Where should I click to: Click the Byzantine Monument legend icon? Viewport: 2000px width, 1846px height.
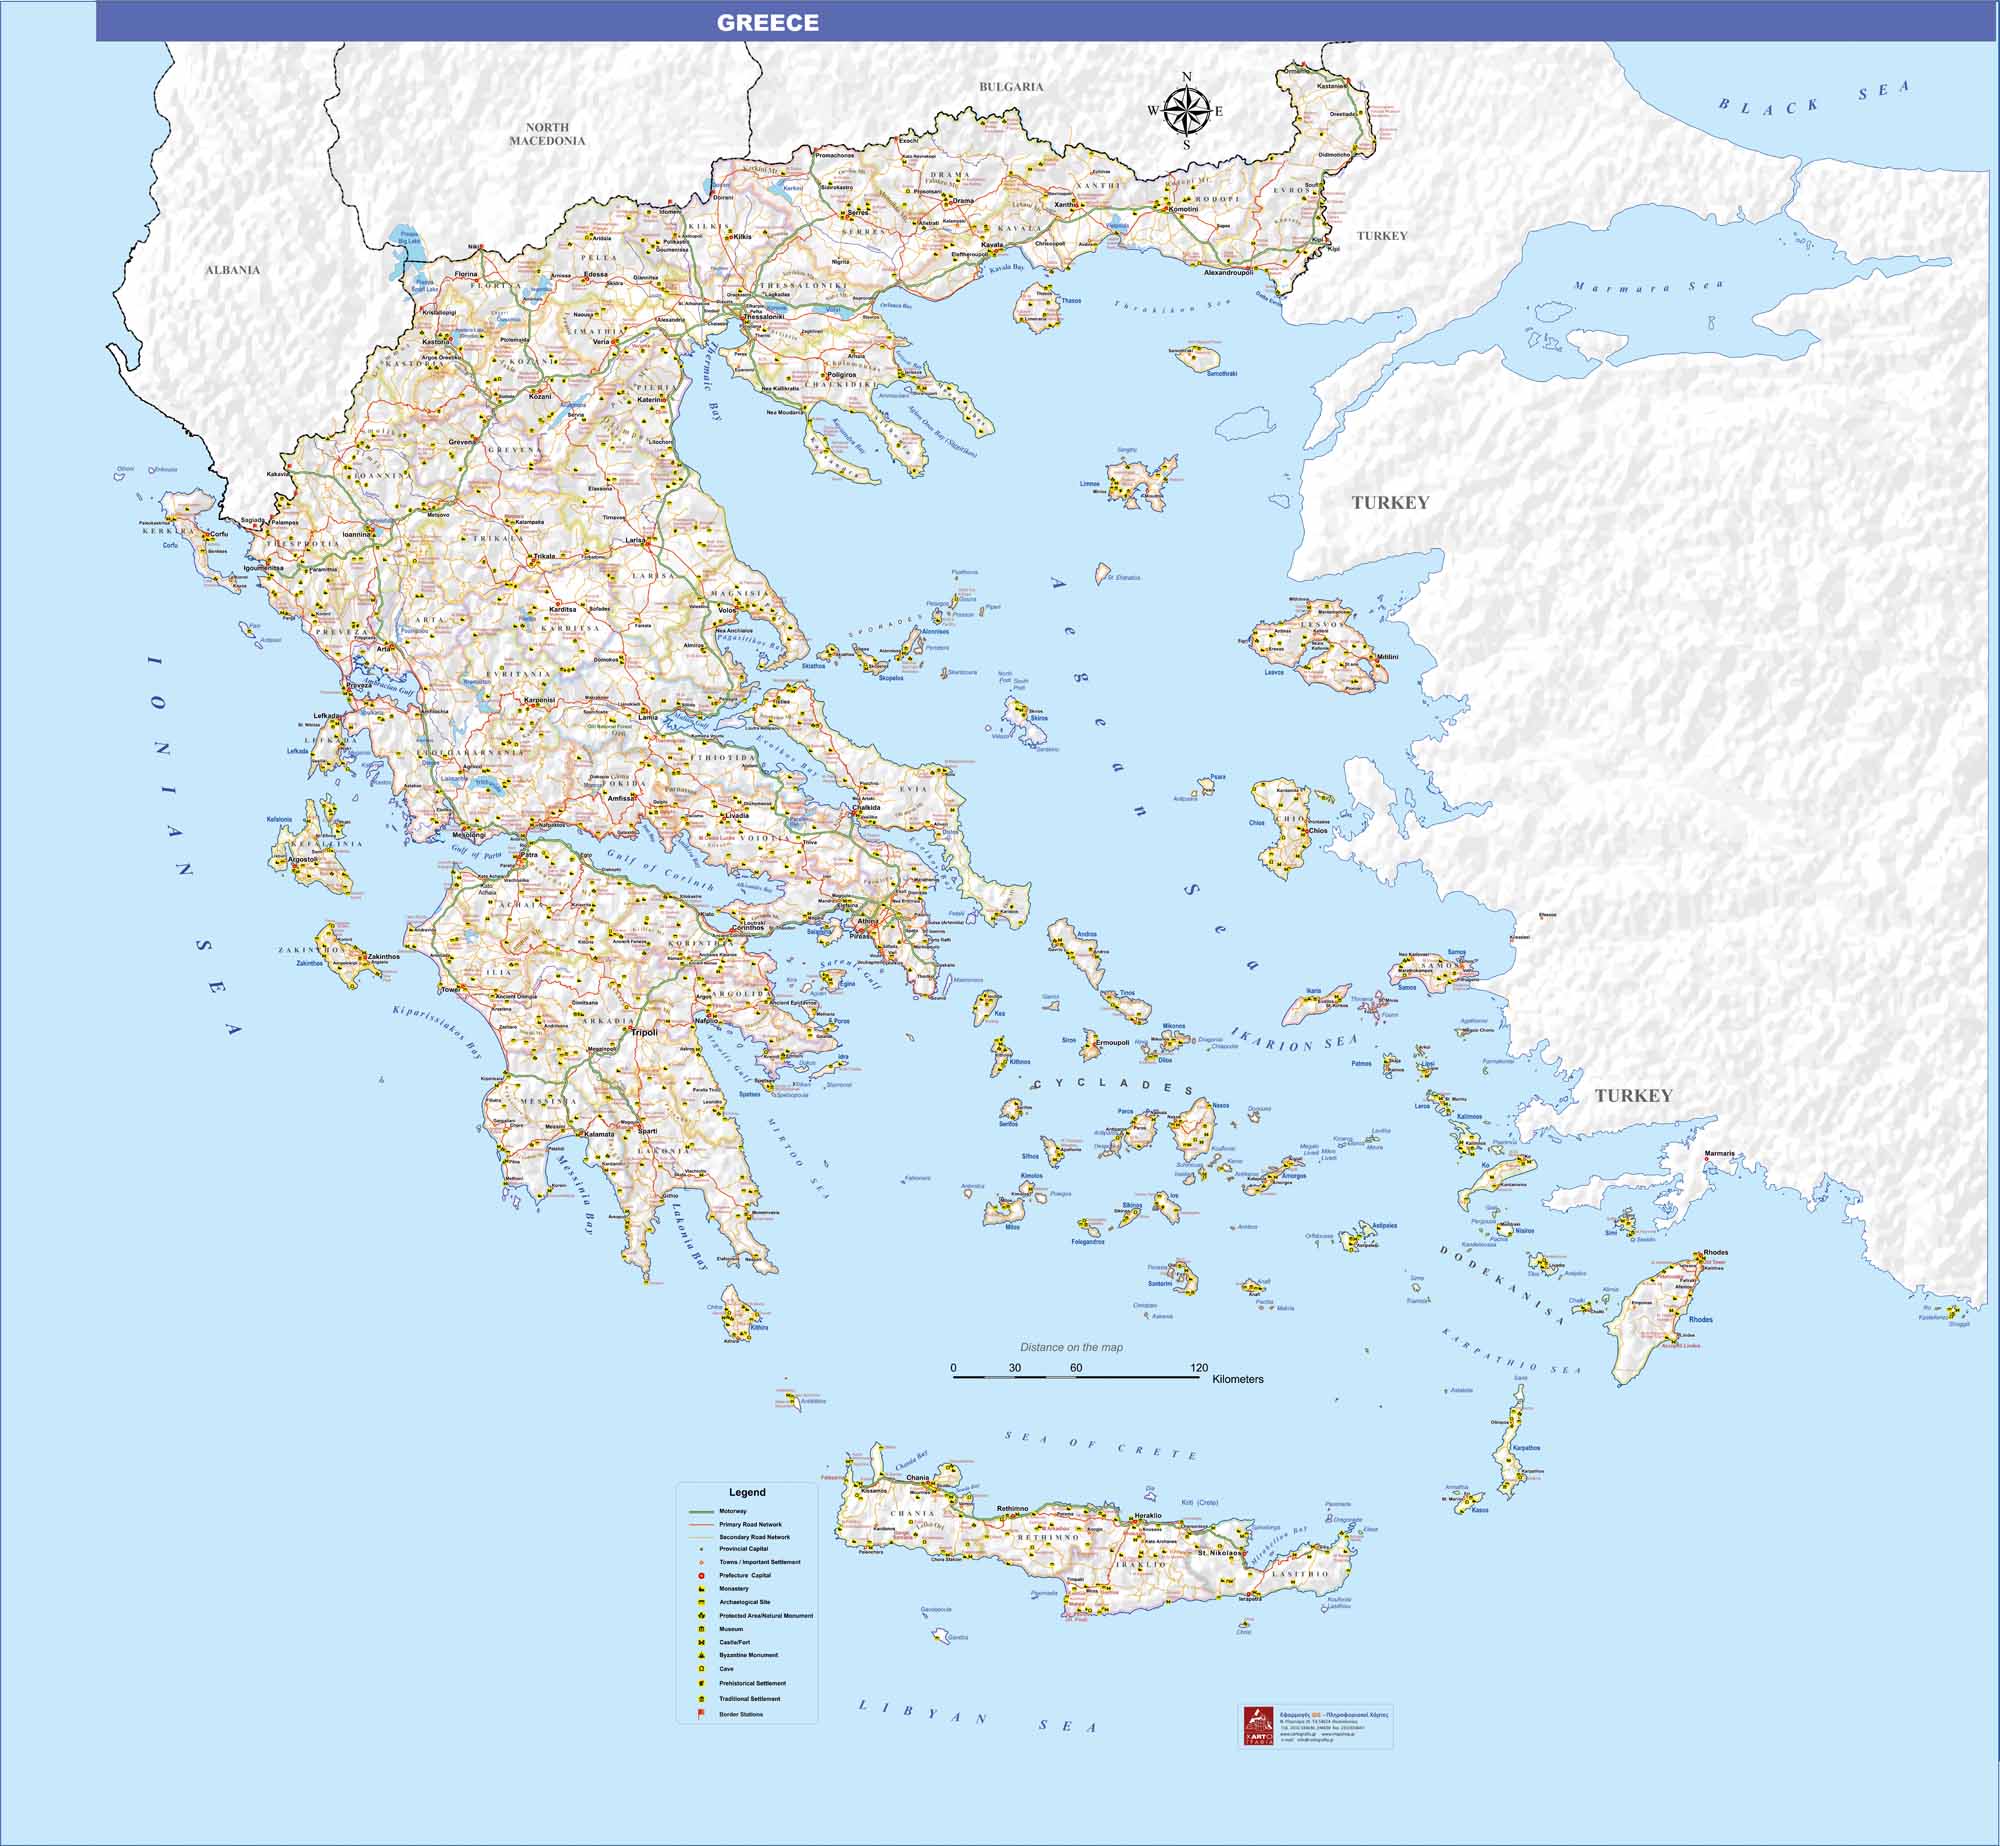tap(701, 1655)
